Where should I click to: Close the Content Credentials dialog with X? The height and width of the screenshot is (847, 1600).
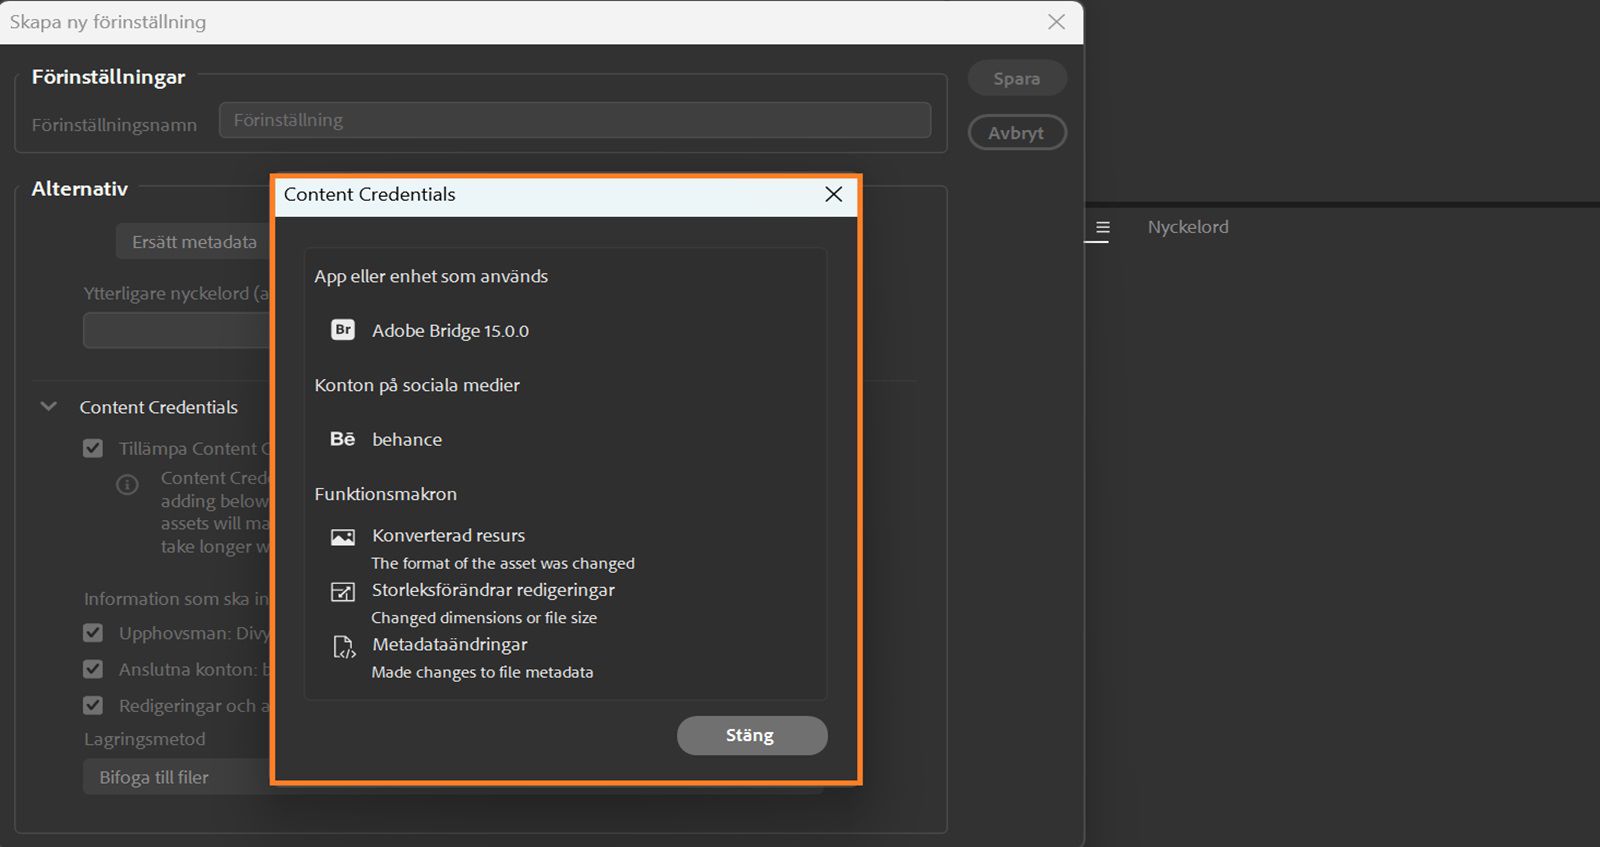[834, 194]
